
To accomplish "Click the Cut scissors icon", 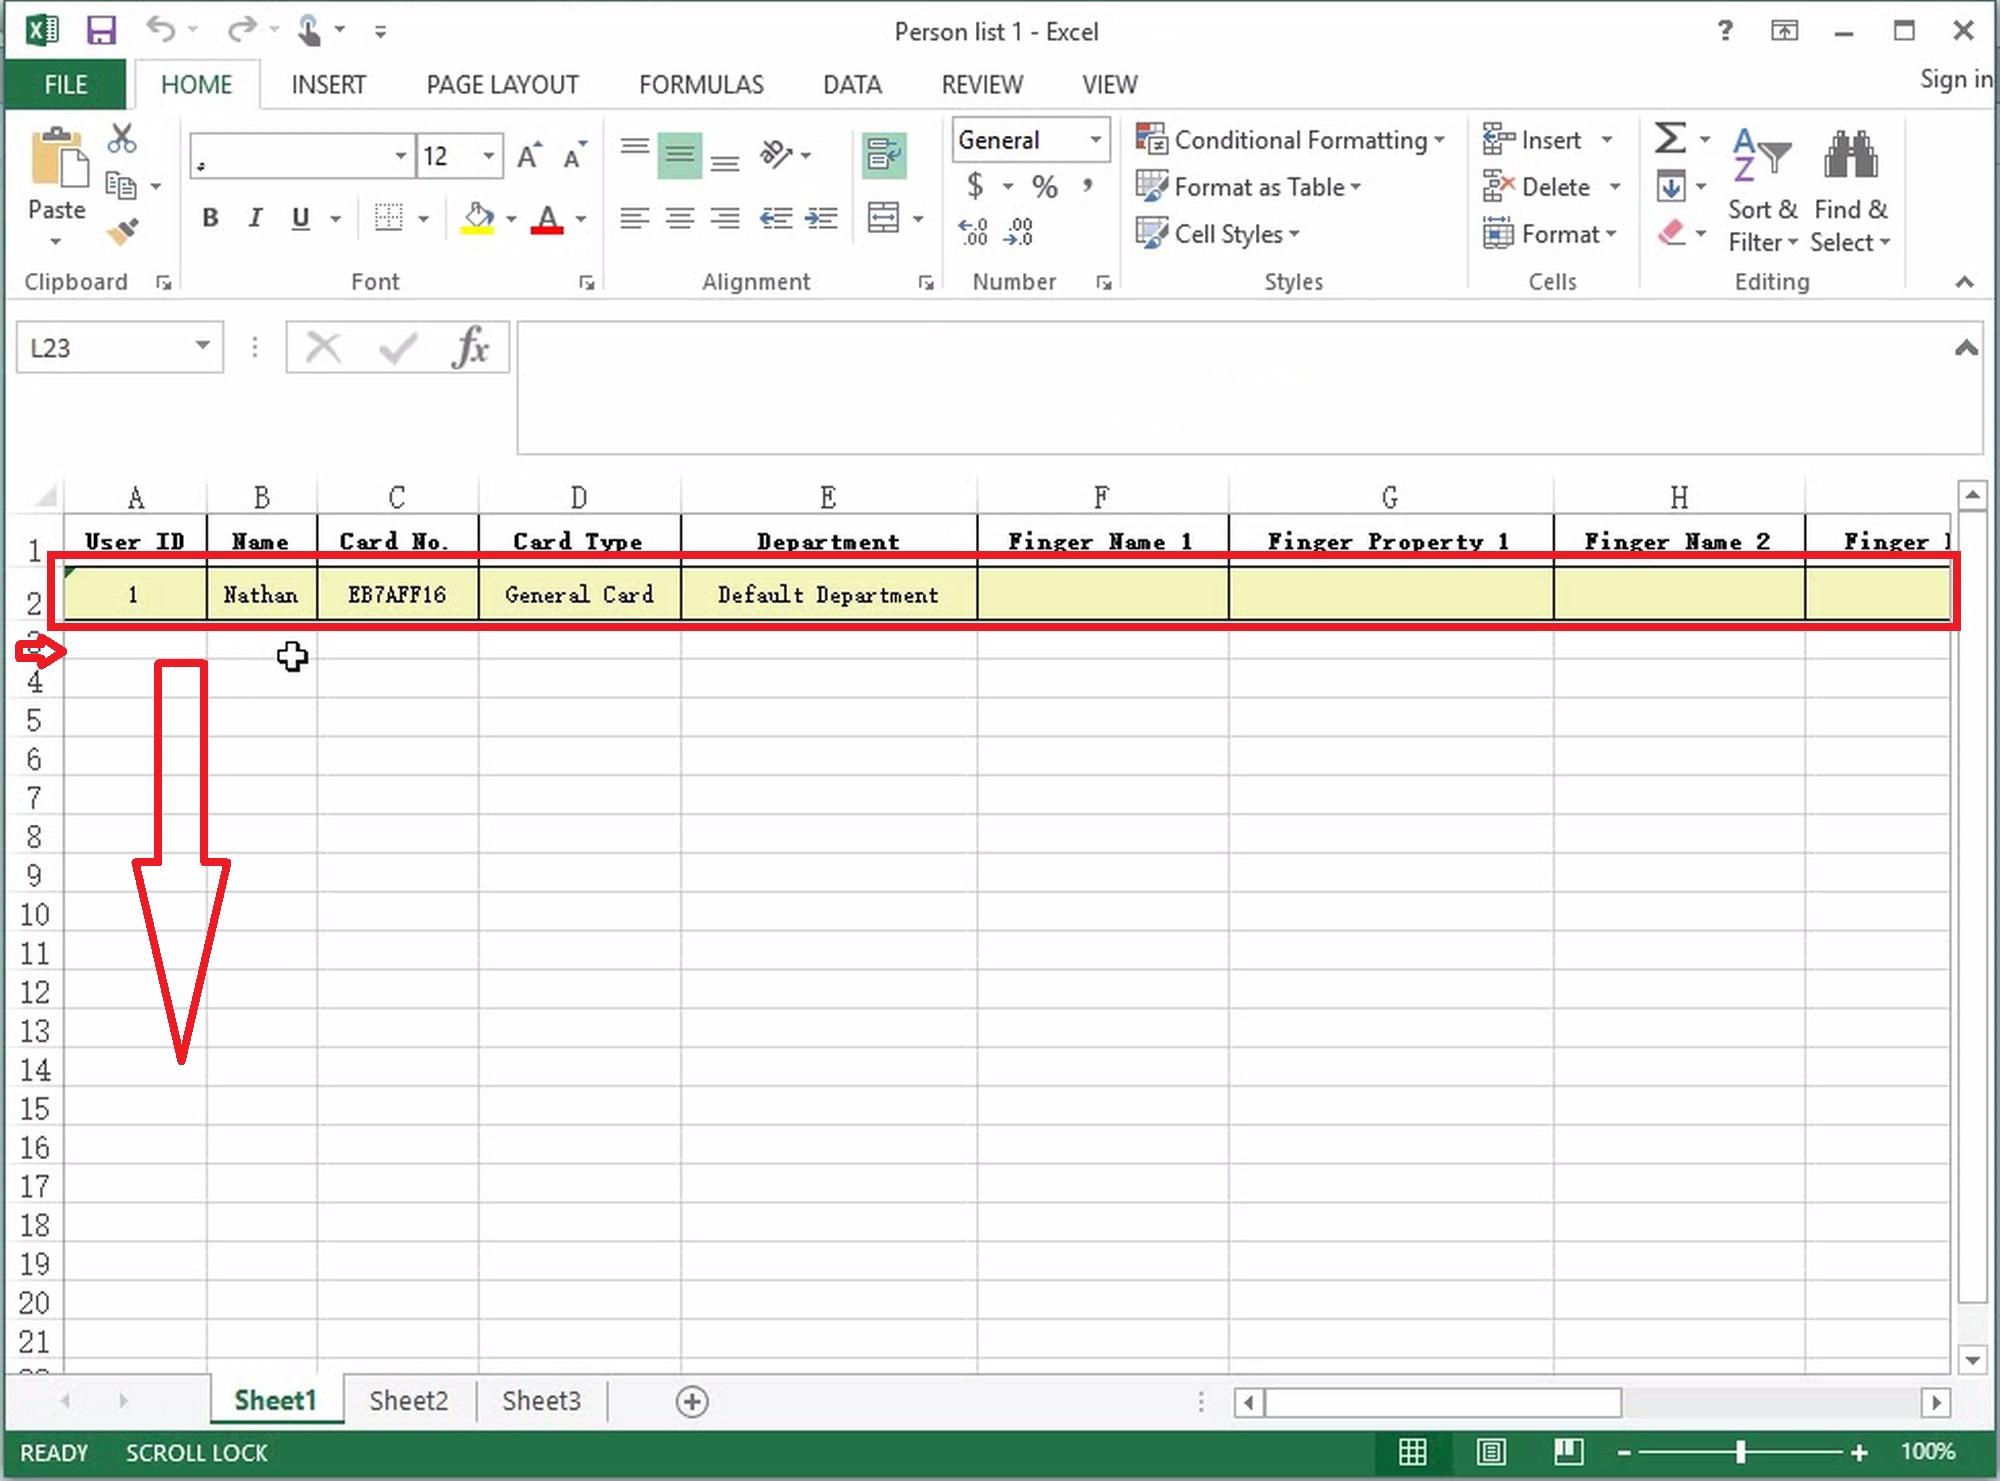I will click(x=122, y=139).
